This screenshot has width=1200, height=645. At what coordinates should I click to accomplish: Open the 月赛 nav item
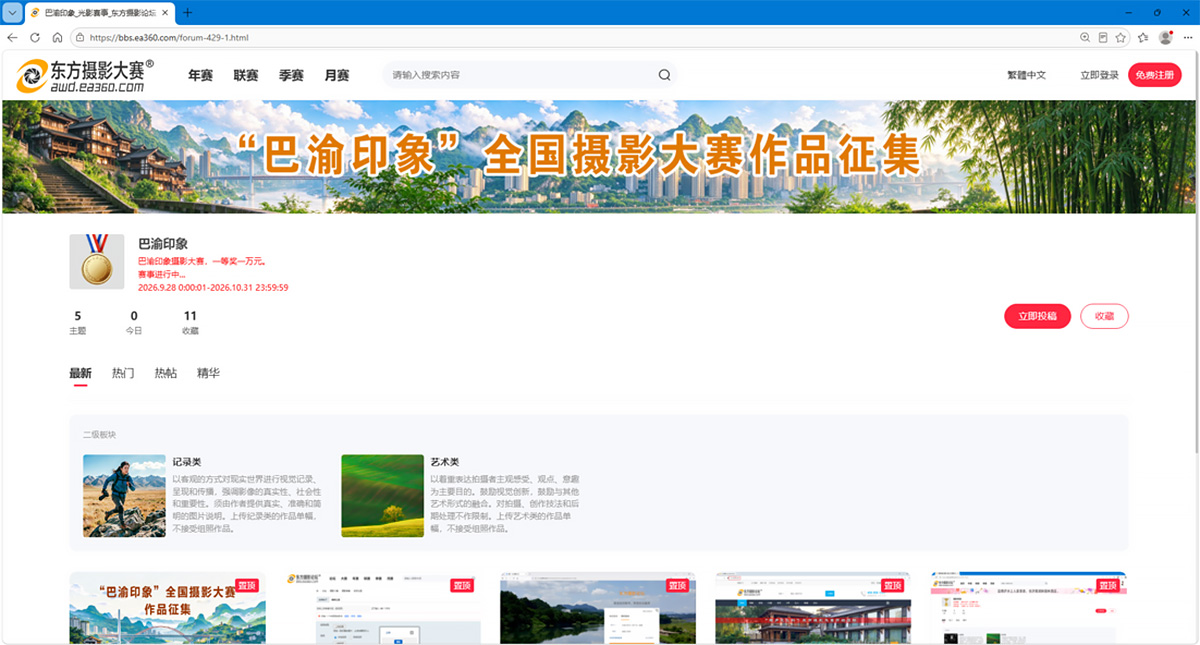[x=336, y=75]
